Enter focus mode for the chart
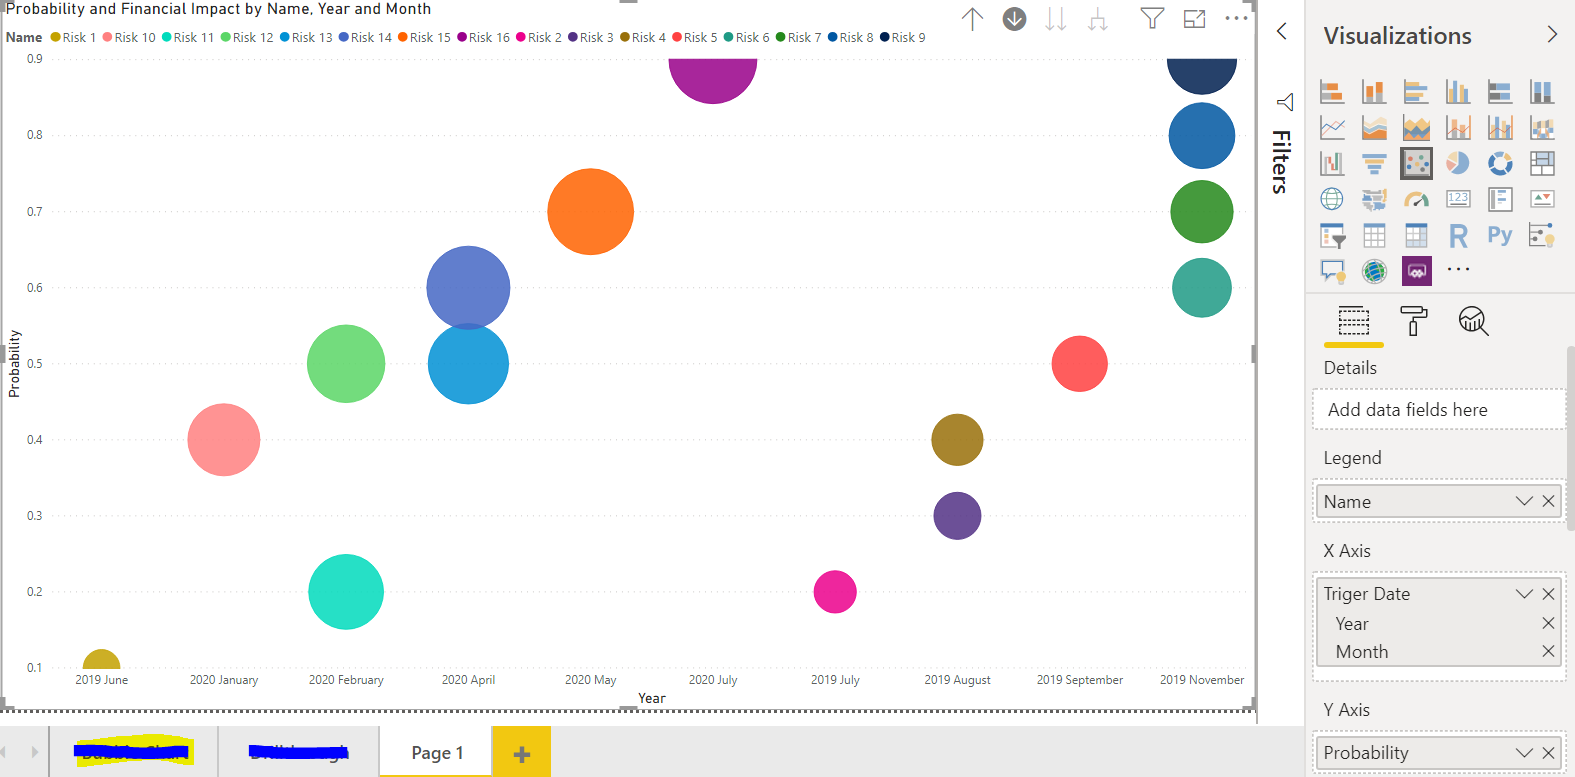 coord(1194,19)
